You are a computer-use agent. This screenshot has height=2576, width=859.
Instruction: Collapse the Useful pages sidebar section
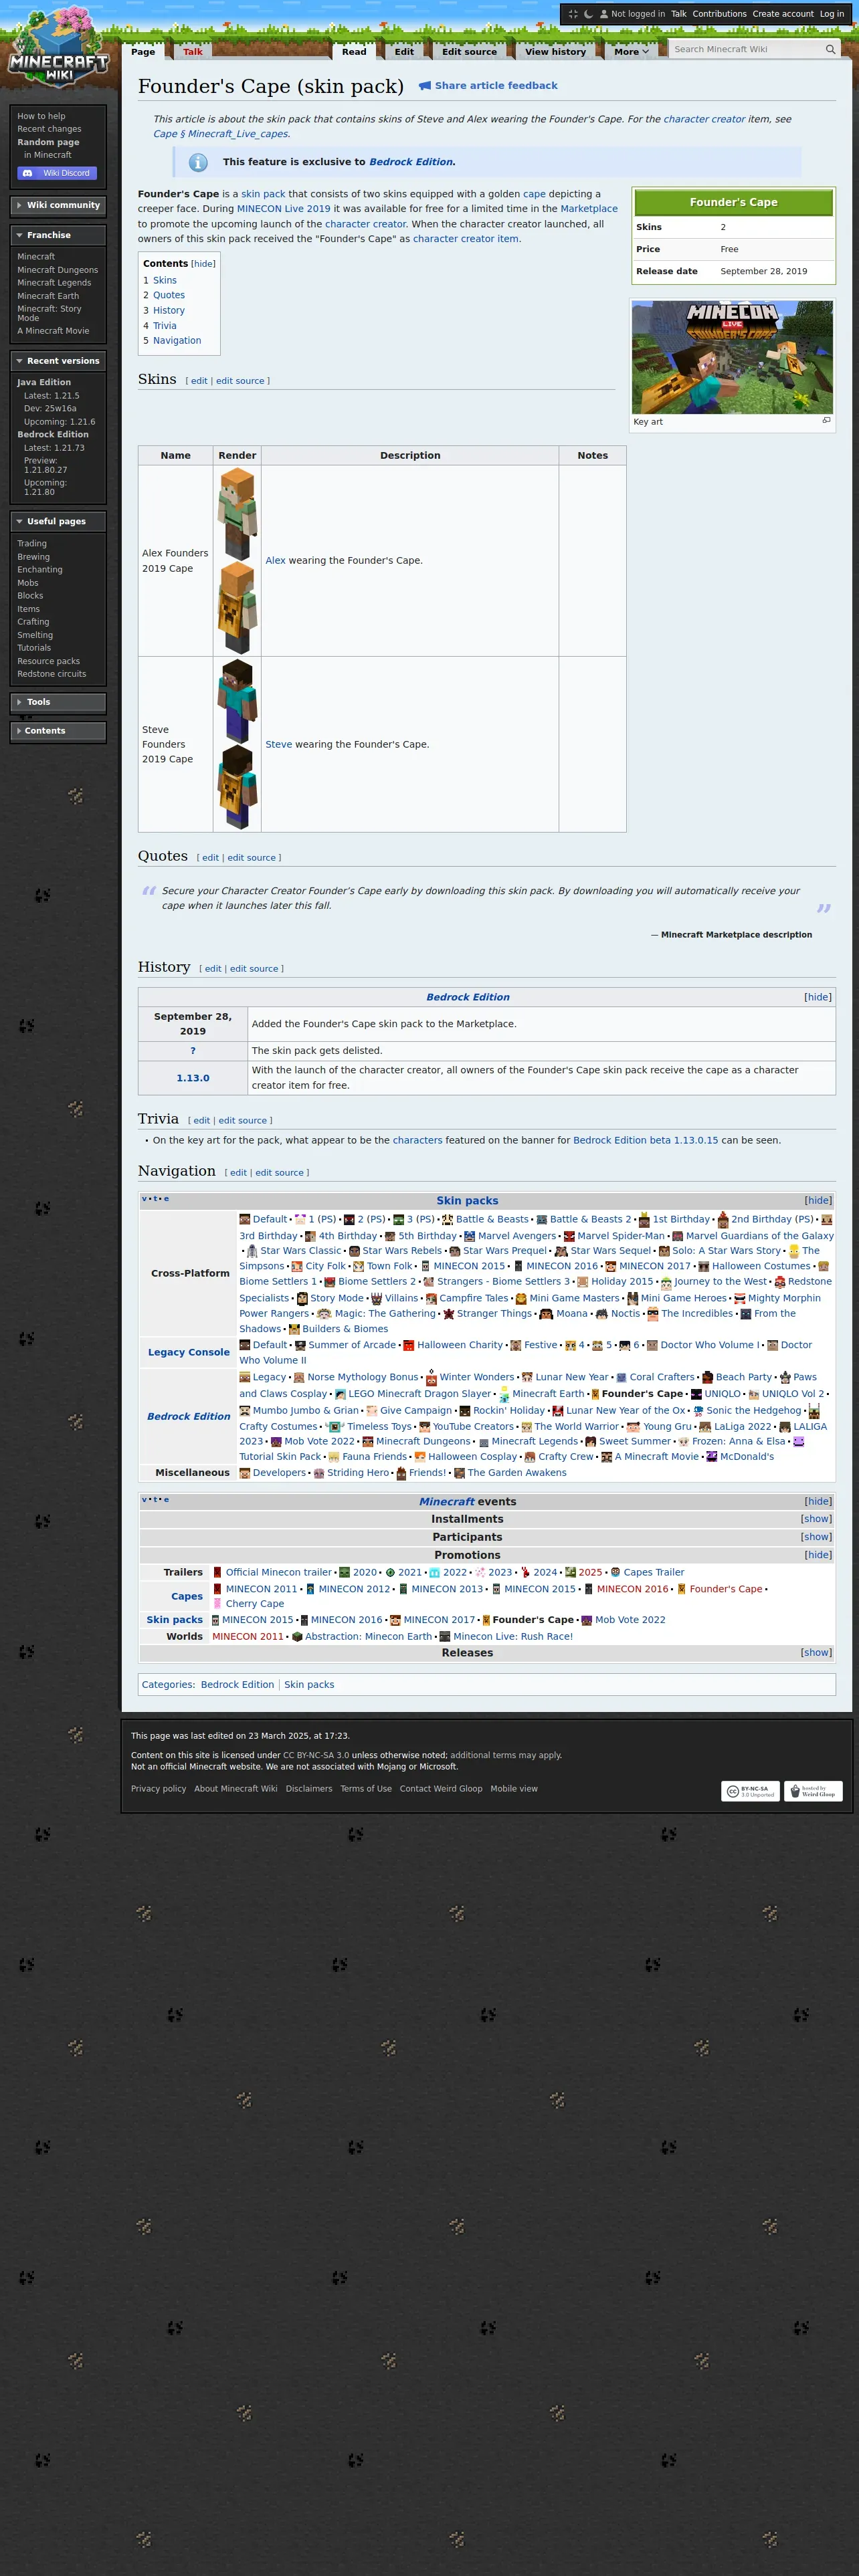[x=58, y=521]
